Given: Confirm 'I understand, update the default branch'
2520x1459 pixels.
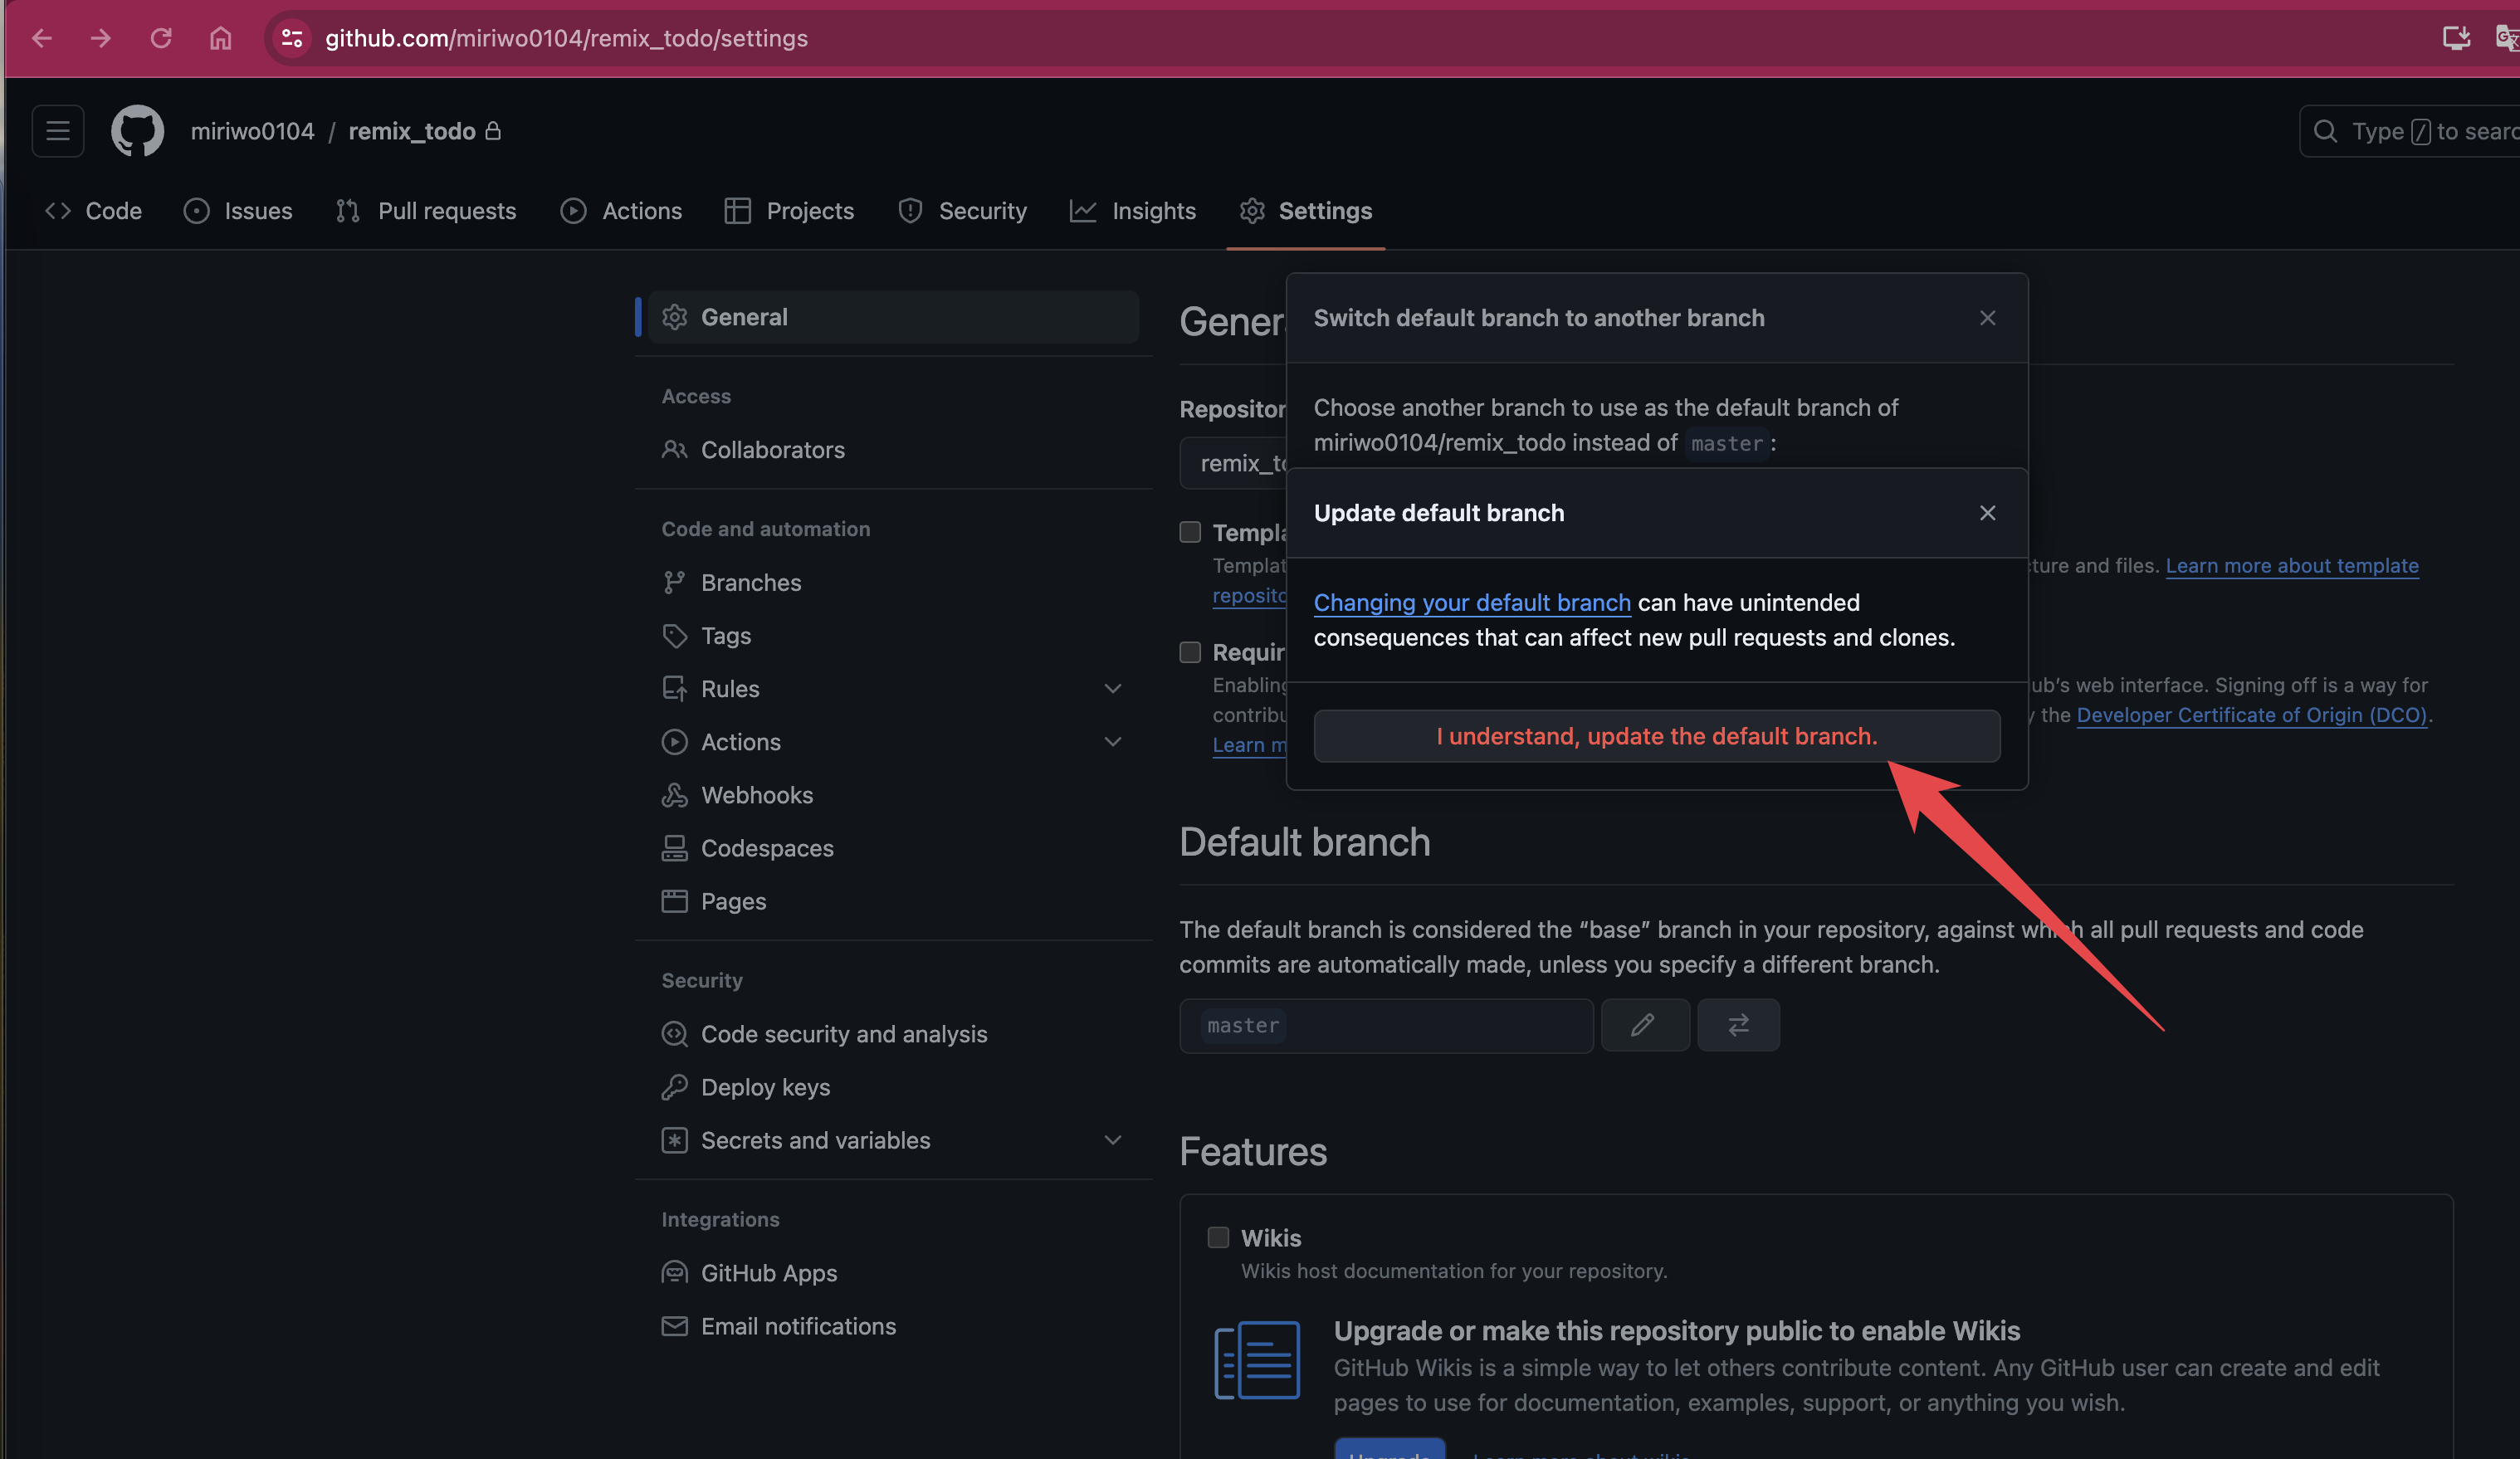Looking at the screenshot, I should pyautogui.click(x=1656, y=736).
